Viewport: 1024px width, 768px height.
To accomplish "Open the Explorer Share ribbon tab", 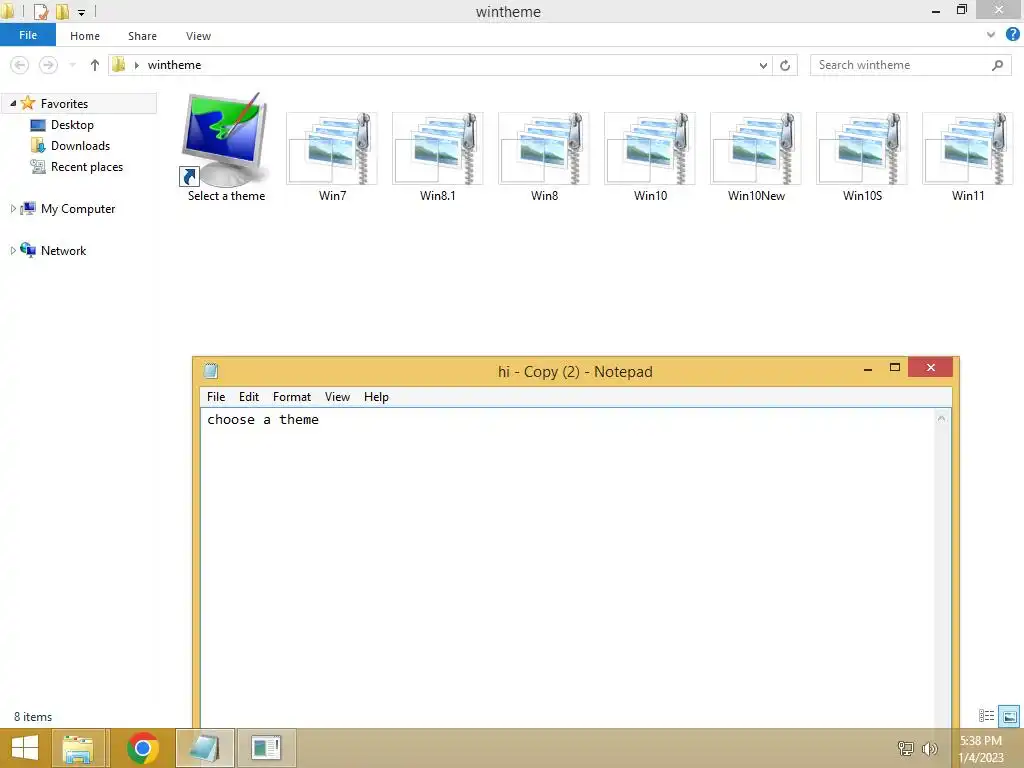I will pos(142,36).
